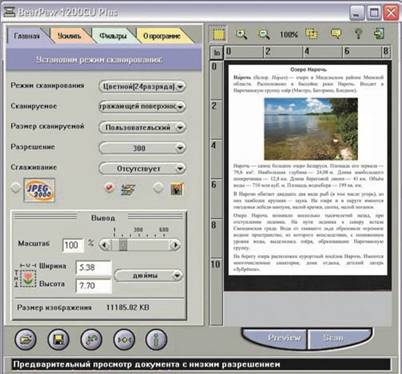Open the Разрешение 300 dropdown
This screenshot has width=402, height=374.
[x=142, y=148]
